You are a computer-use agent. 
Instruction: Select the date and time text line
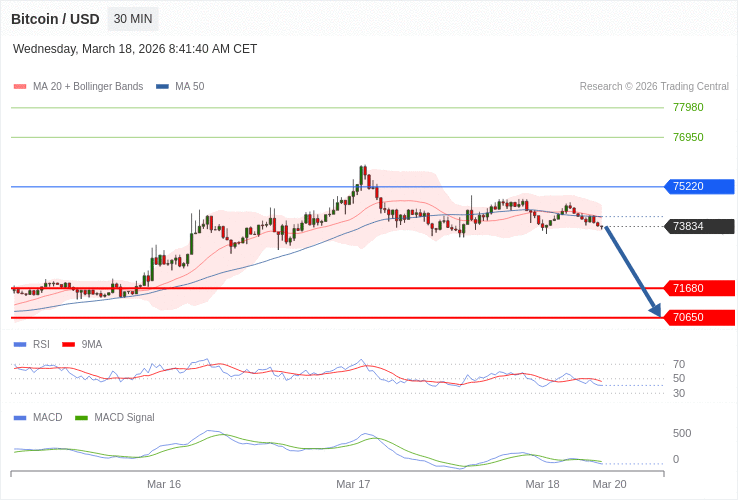[x=135, y=49]
